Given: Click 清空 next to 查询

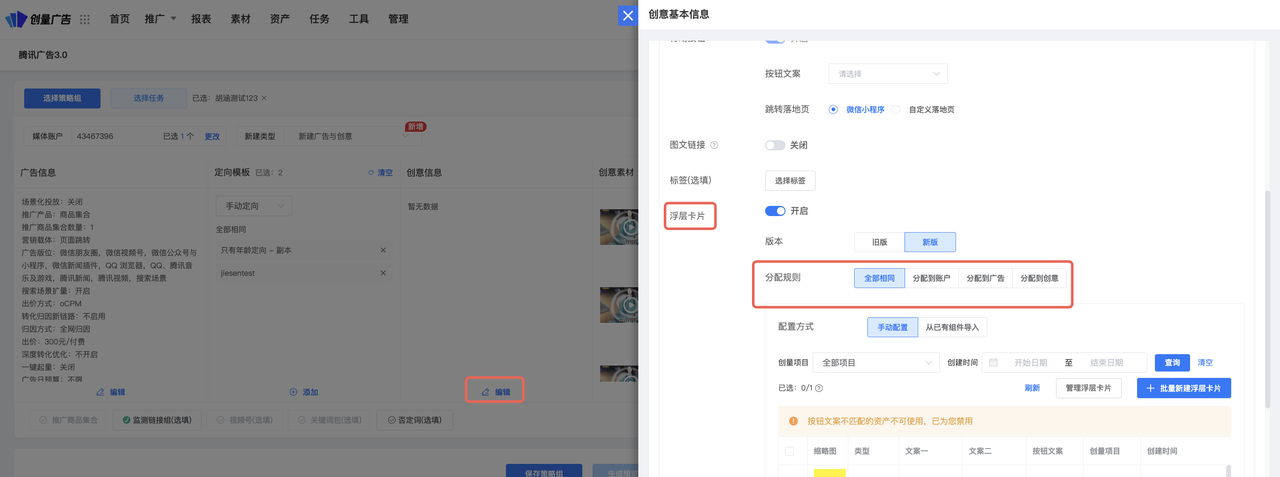Looking at the screenshot, I should (1205, 363).
